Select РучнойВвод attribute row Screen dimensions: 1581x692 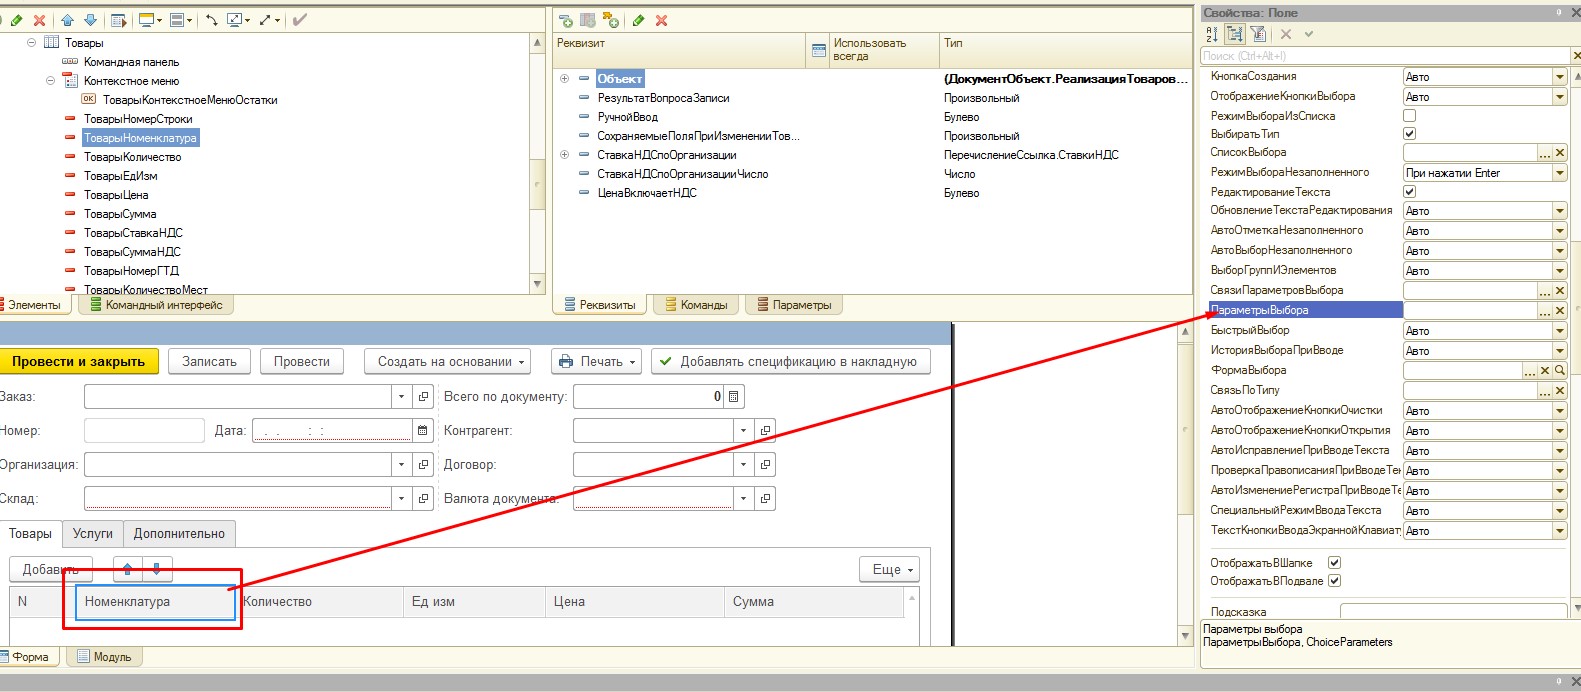coord(627,117)
